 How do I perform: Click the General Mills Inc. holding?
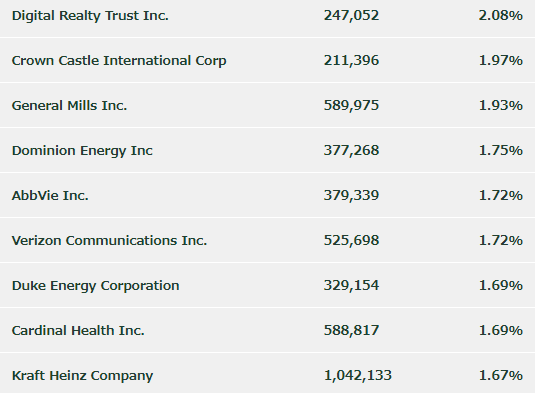[x=69, y=105]
